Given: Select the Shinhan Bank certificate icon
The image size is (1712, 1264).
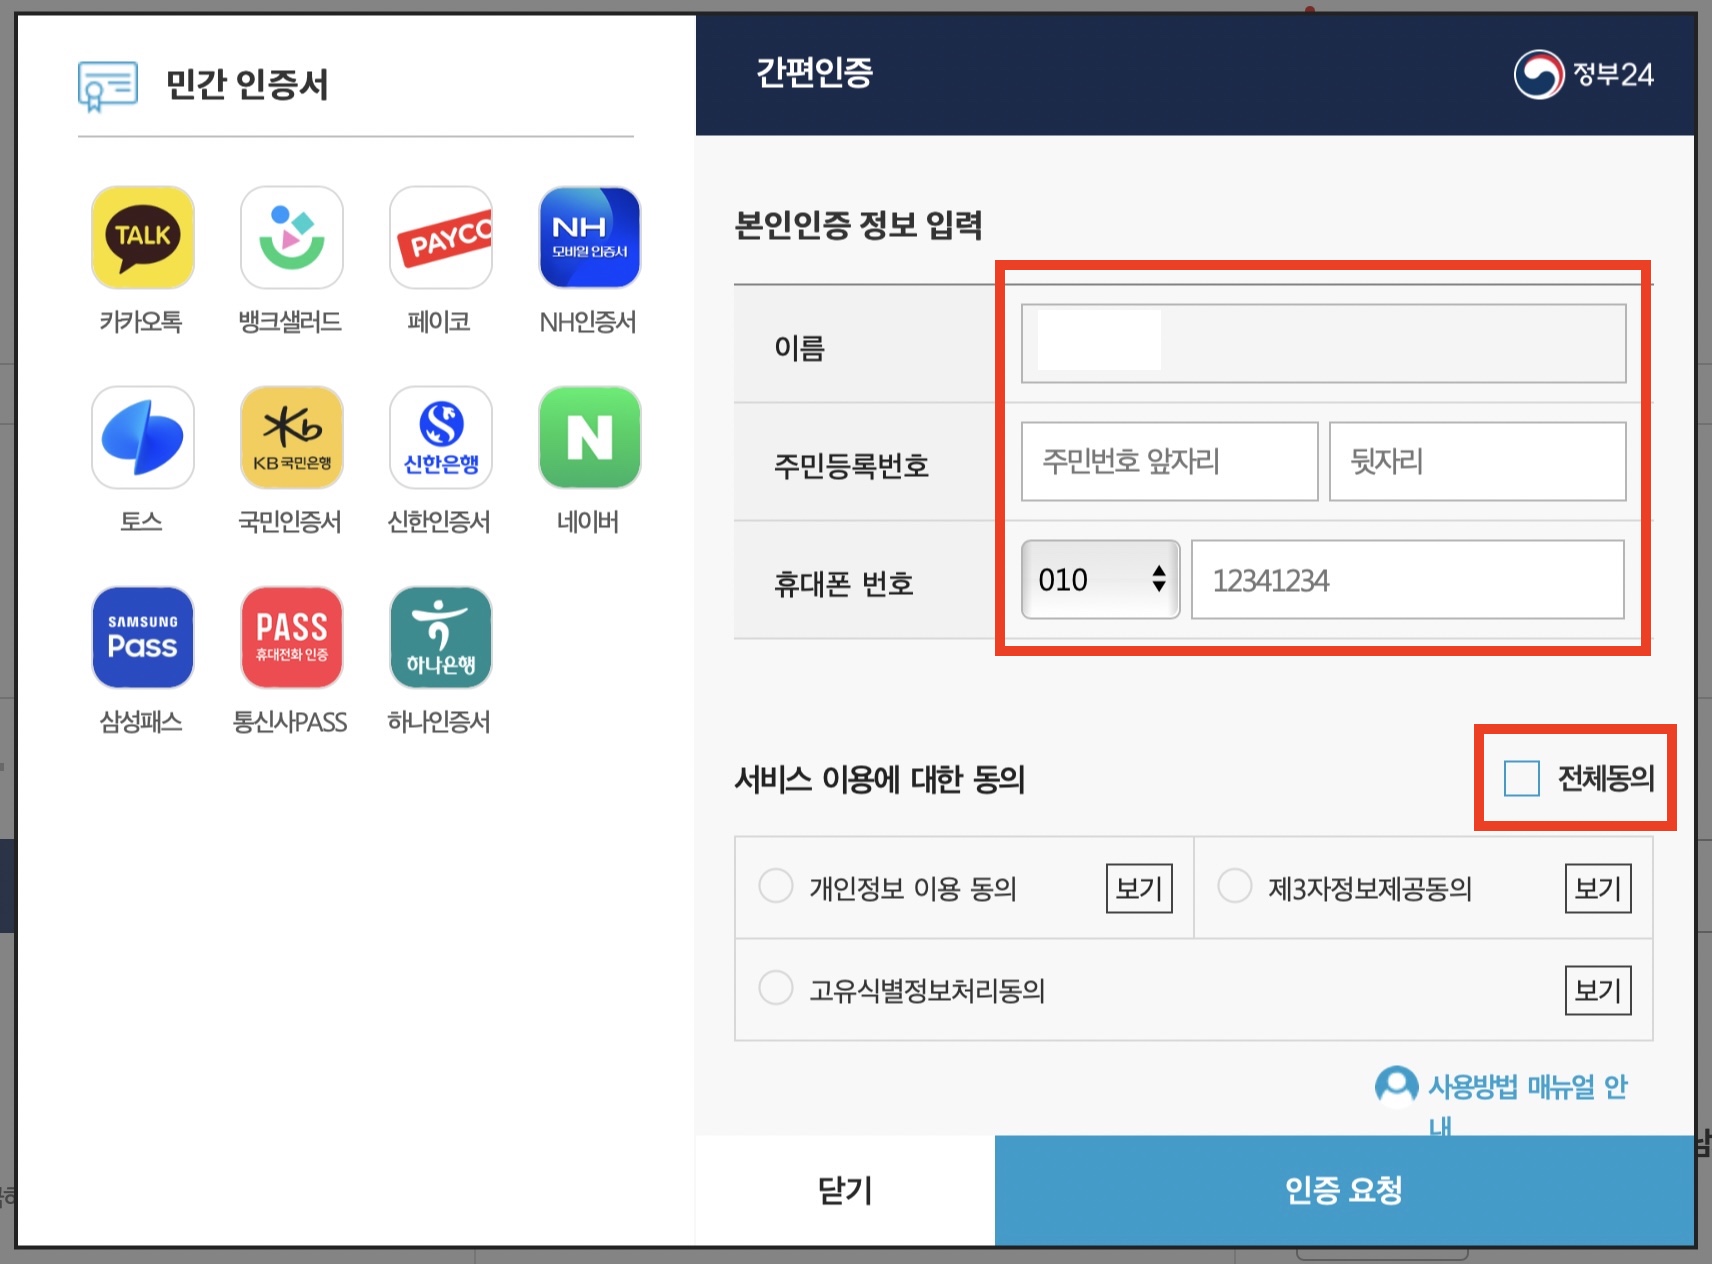Looking at the screenshot, I should coord(440,437).
